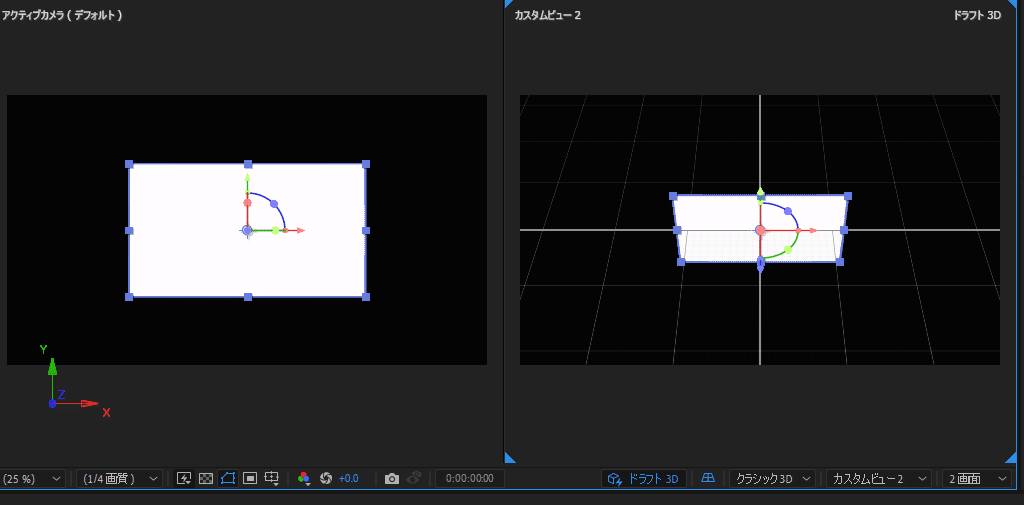The image size is (1024, 505).
Task: Click red X-axis arrow in custom view 2
Action: 812,231
